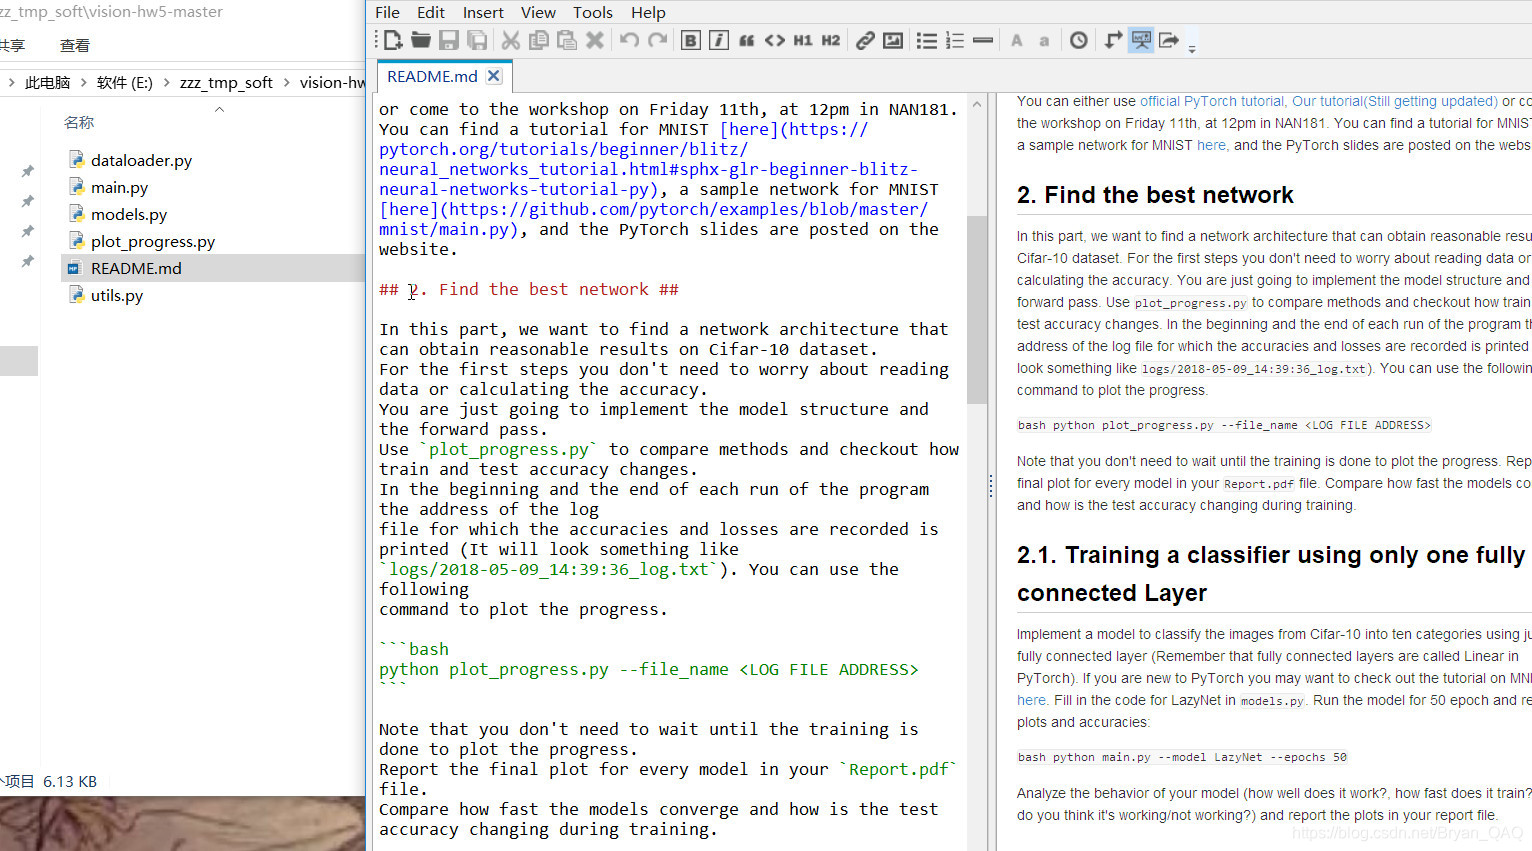Click the uppercase A icon
Screen dimensions: 1532x851
point(1017,40)
